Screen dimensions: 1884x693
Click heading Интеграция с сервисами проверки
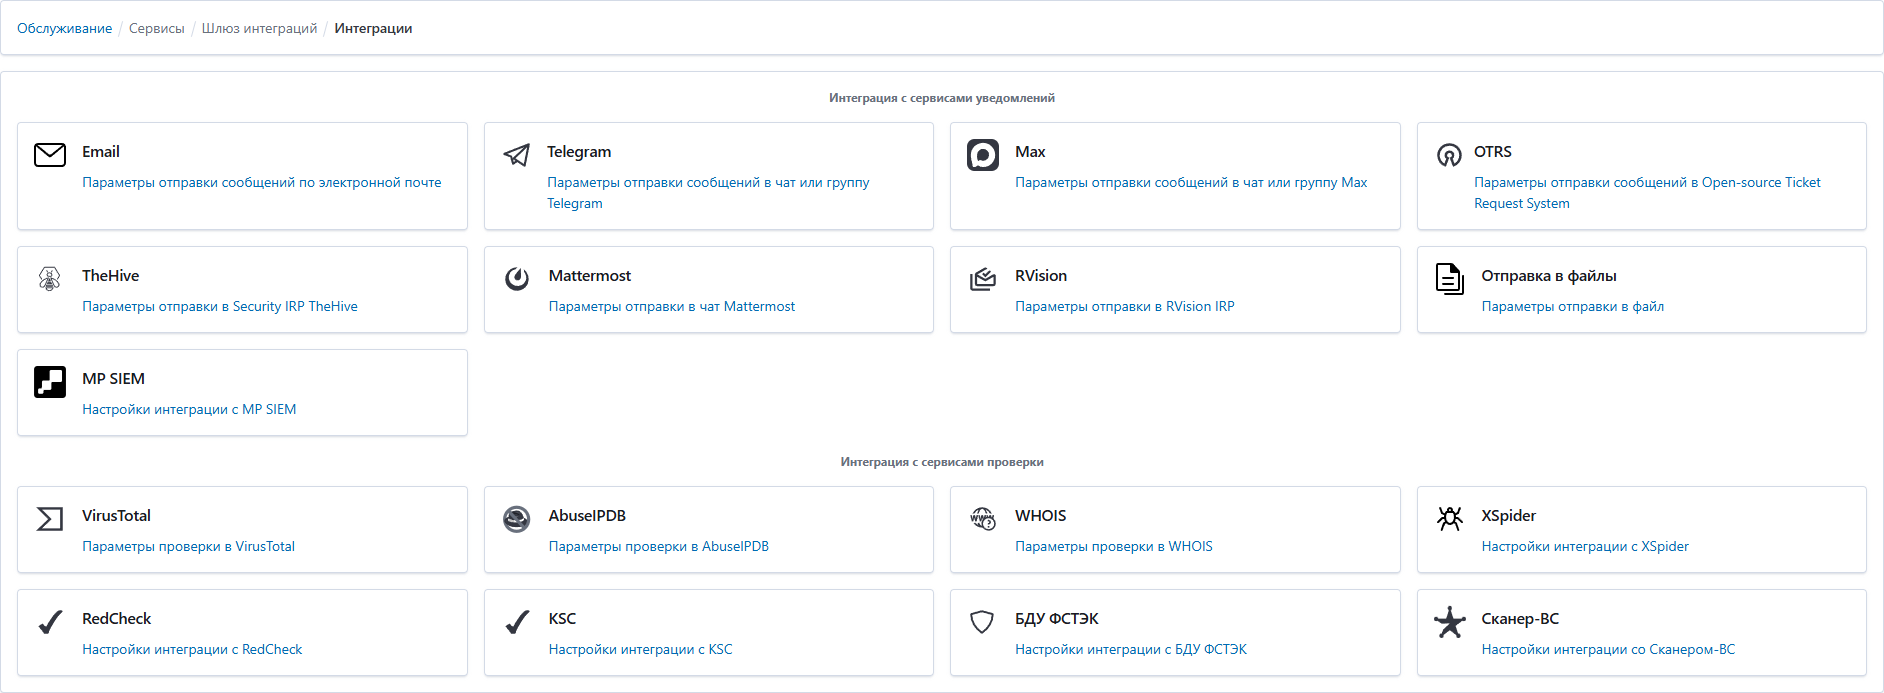pyautogui.click(x=942, y=462)
